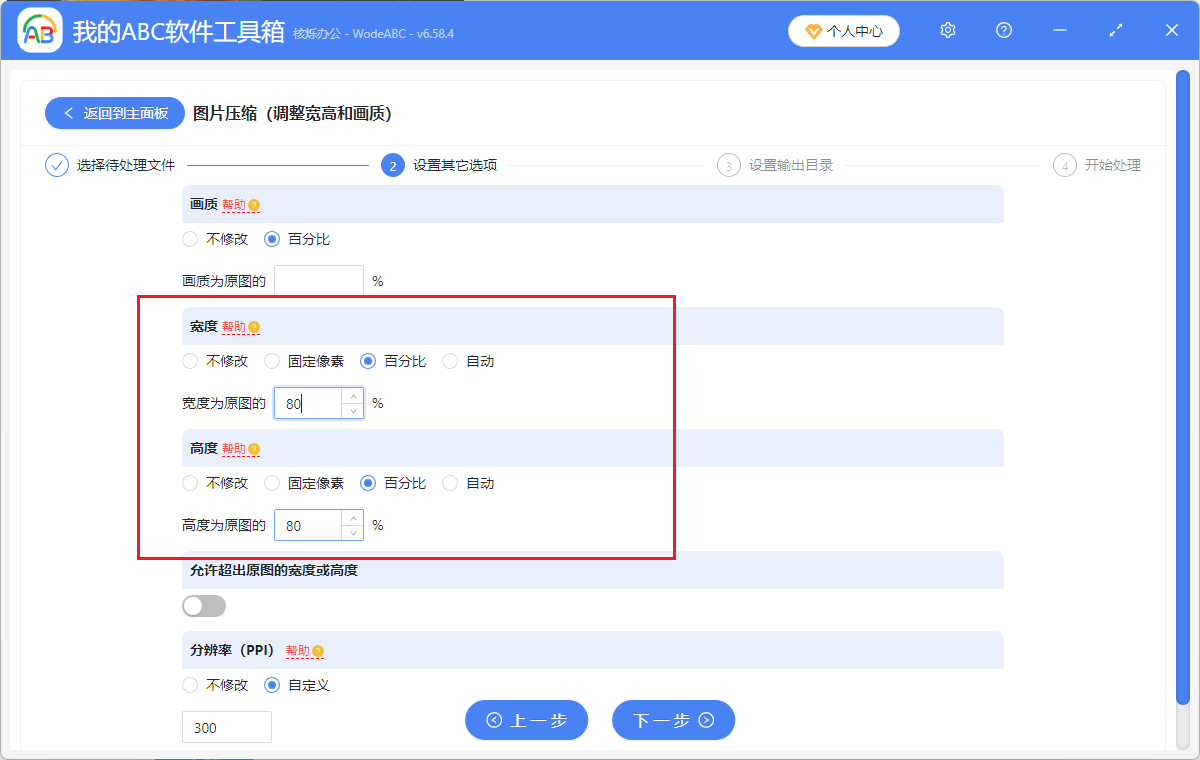This screenshot has height=760, width=1200.
Task: Open the settings gear in titlebar
Action: (x=947, y=30)
